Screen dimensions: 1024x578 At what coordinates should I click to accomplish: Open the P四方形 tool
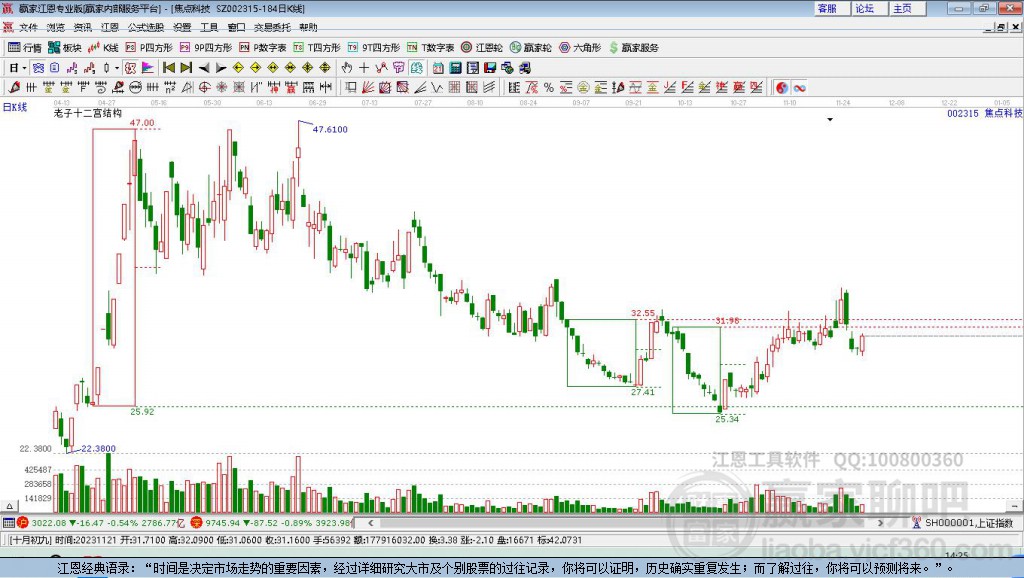[x=148, y=48]
